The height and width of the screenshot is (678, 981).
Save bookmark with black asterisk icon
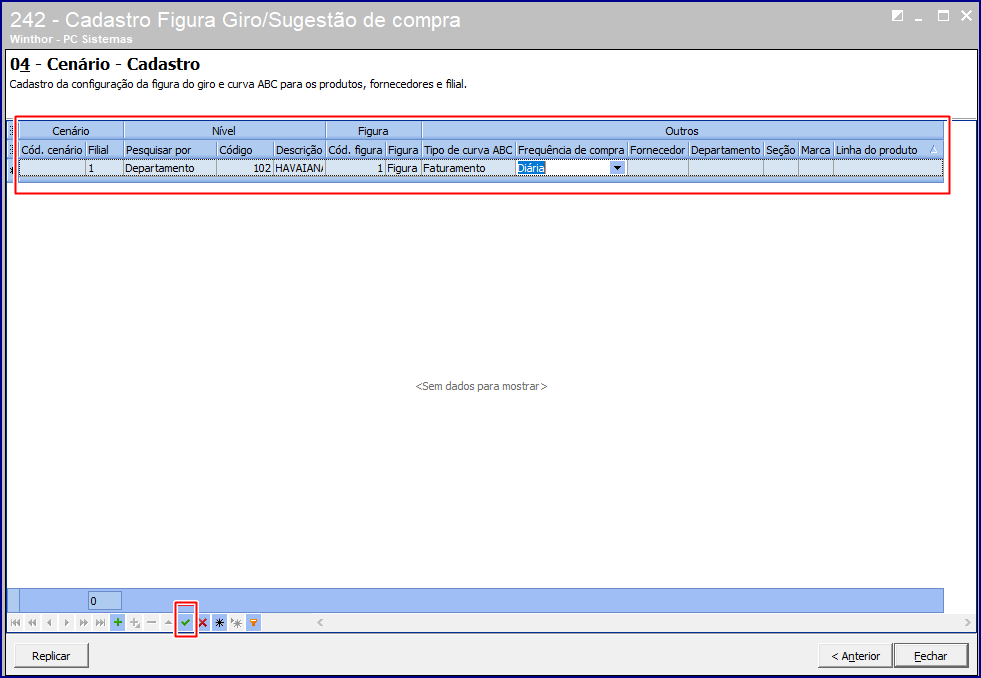(x=220, y=623)
